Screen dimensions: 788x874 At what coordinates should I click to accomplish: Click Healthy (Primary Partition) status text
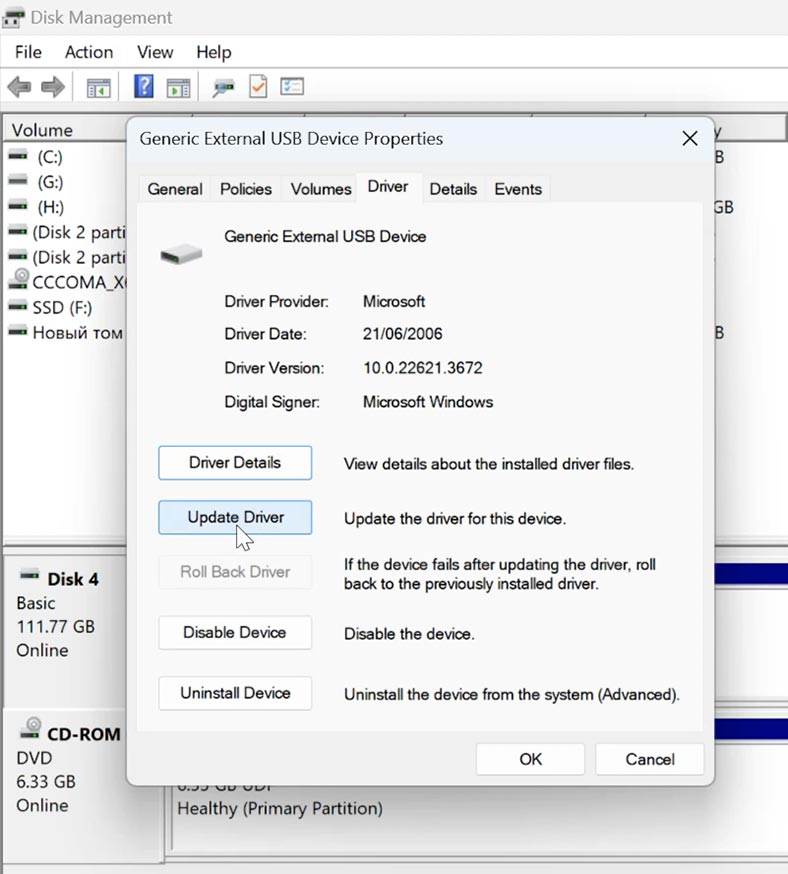pyautogui.click(x=280, y=808)
